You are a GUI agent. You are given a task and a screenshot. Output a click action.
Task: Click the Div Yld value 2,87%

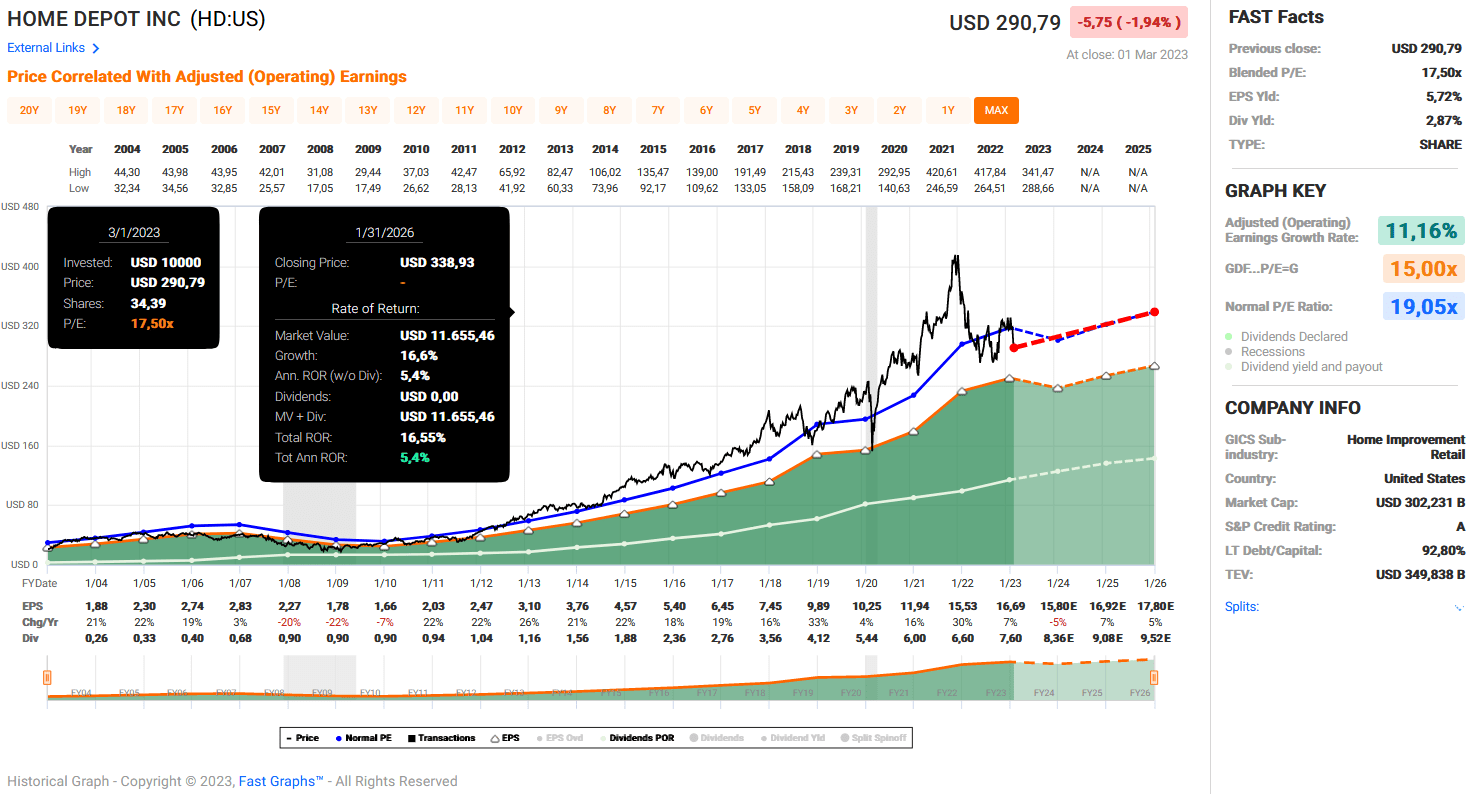point(1444,120)
